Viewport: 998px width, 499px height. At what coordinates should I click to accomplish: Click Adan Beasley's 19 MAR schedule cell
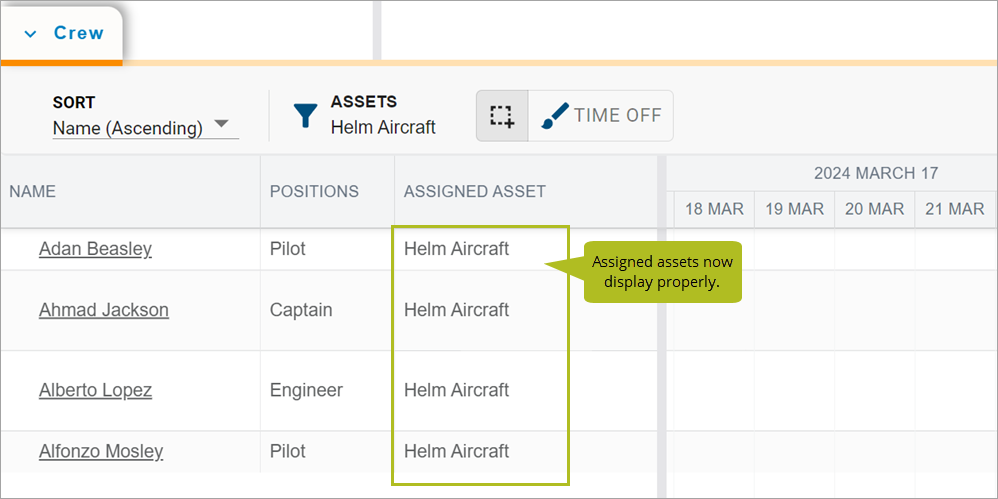794,250
